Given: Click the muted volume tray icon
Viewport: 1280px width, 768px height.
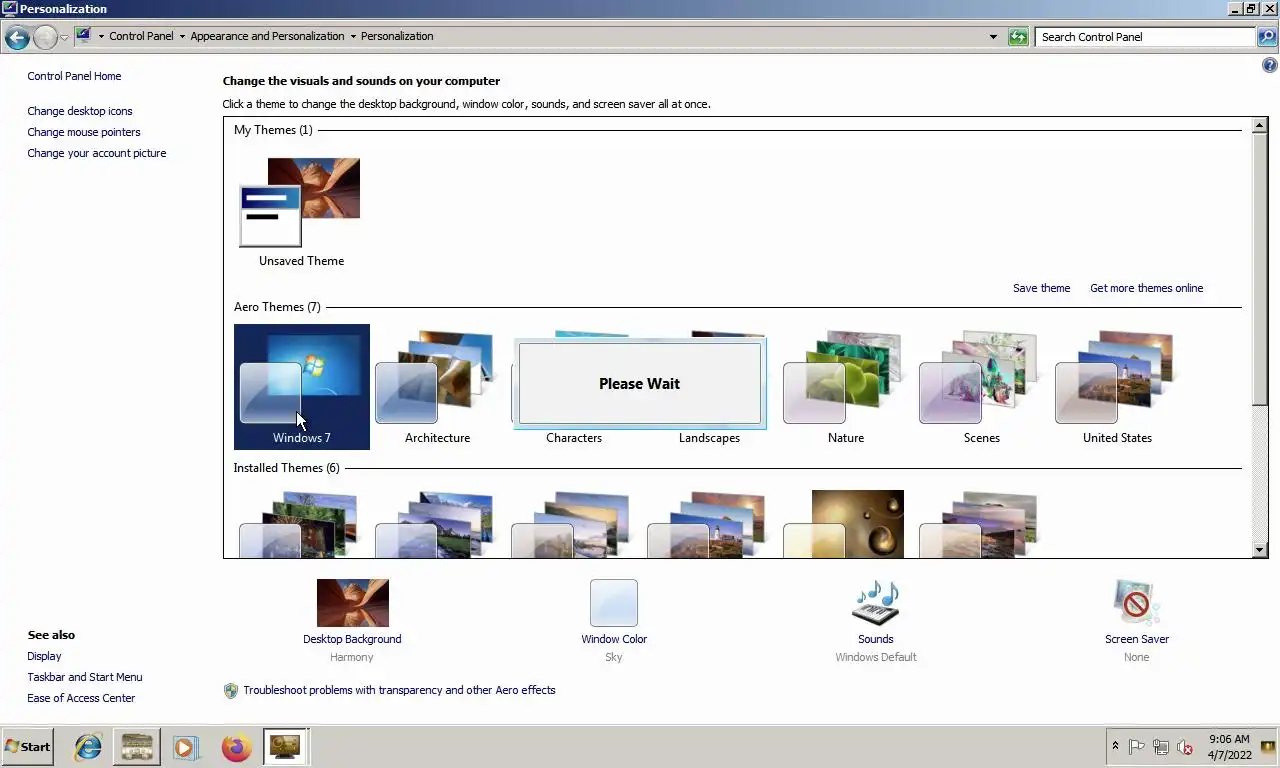Looking at the screenshot, I should pos(1185,747).
